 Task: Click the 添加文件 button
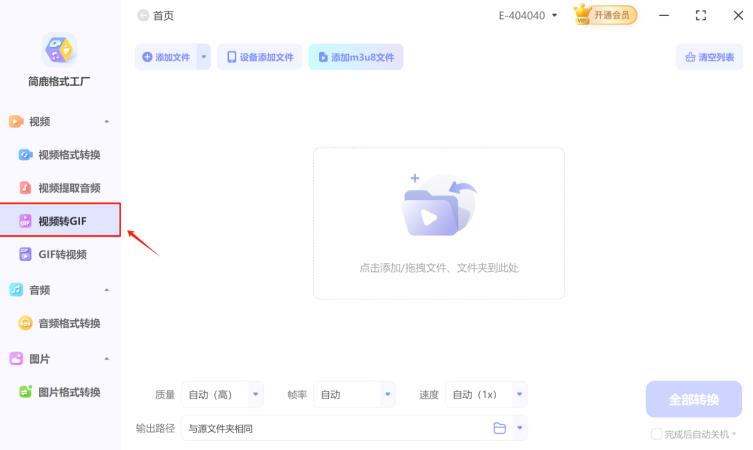tap(166, 57)
